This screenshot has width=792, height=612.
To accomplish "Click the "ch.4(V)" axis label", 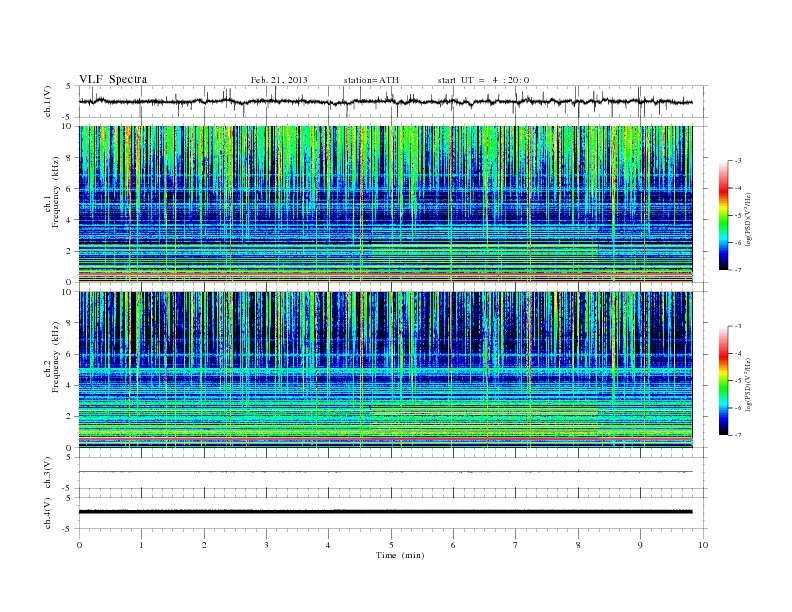I will pos(48,513).
